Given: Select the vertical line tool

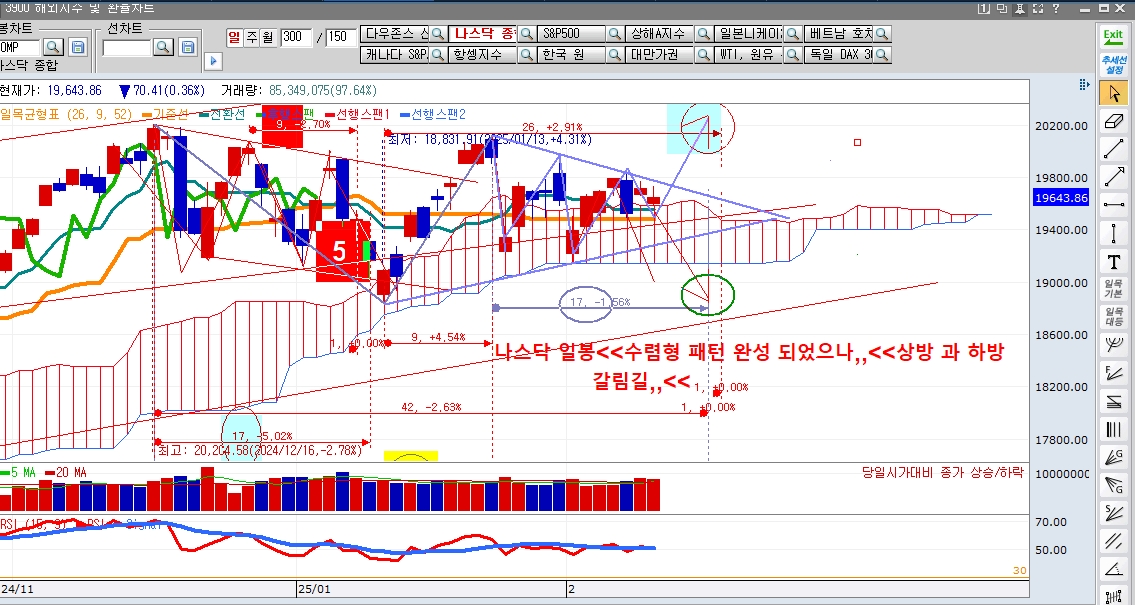Looking at the screenshot, I should tap(1113, 233).
